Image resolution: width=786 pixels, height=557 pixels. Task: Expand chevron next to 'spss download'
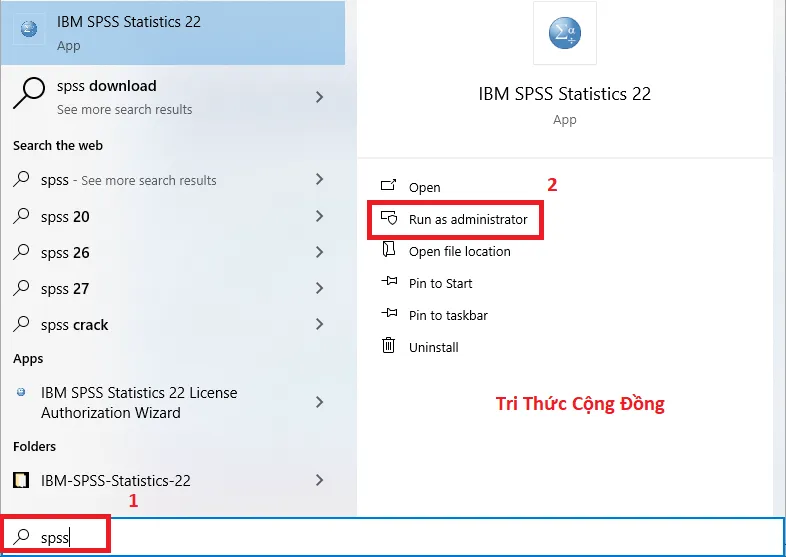point(319,97)
